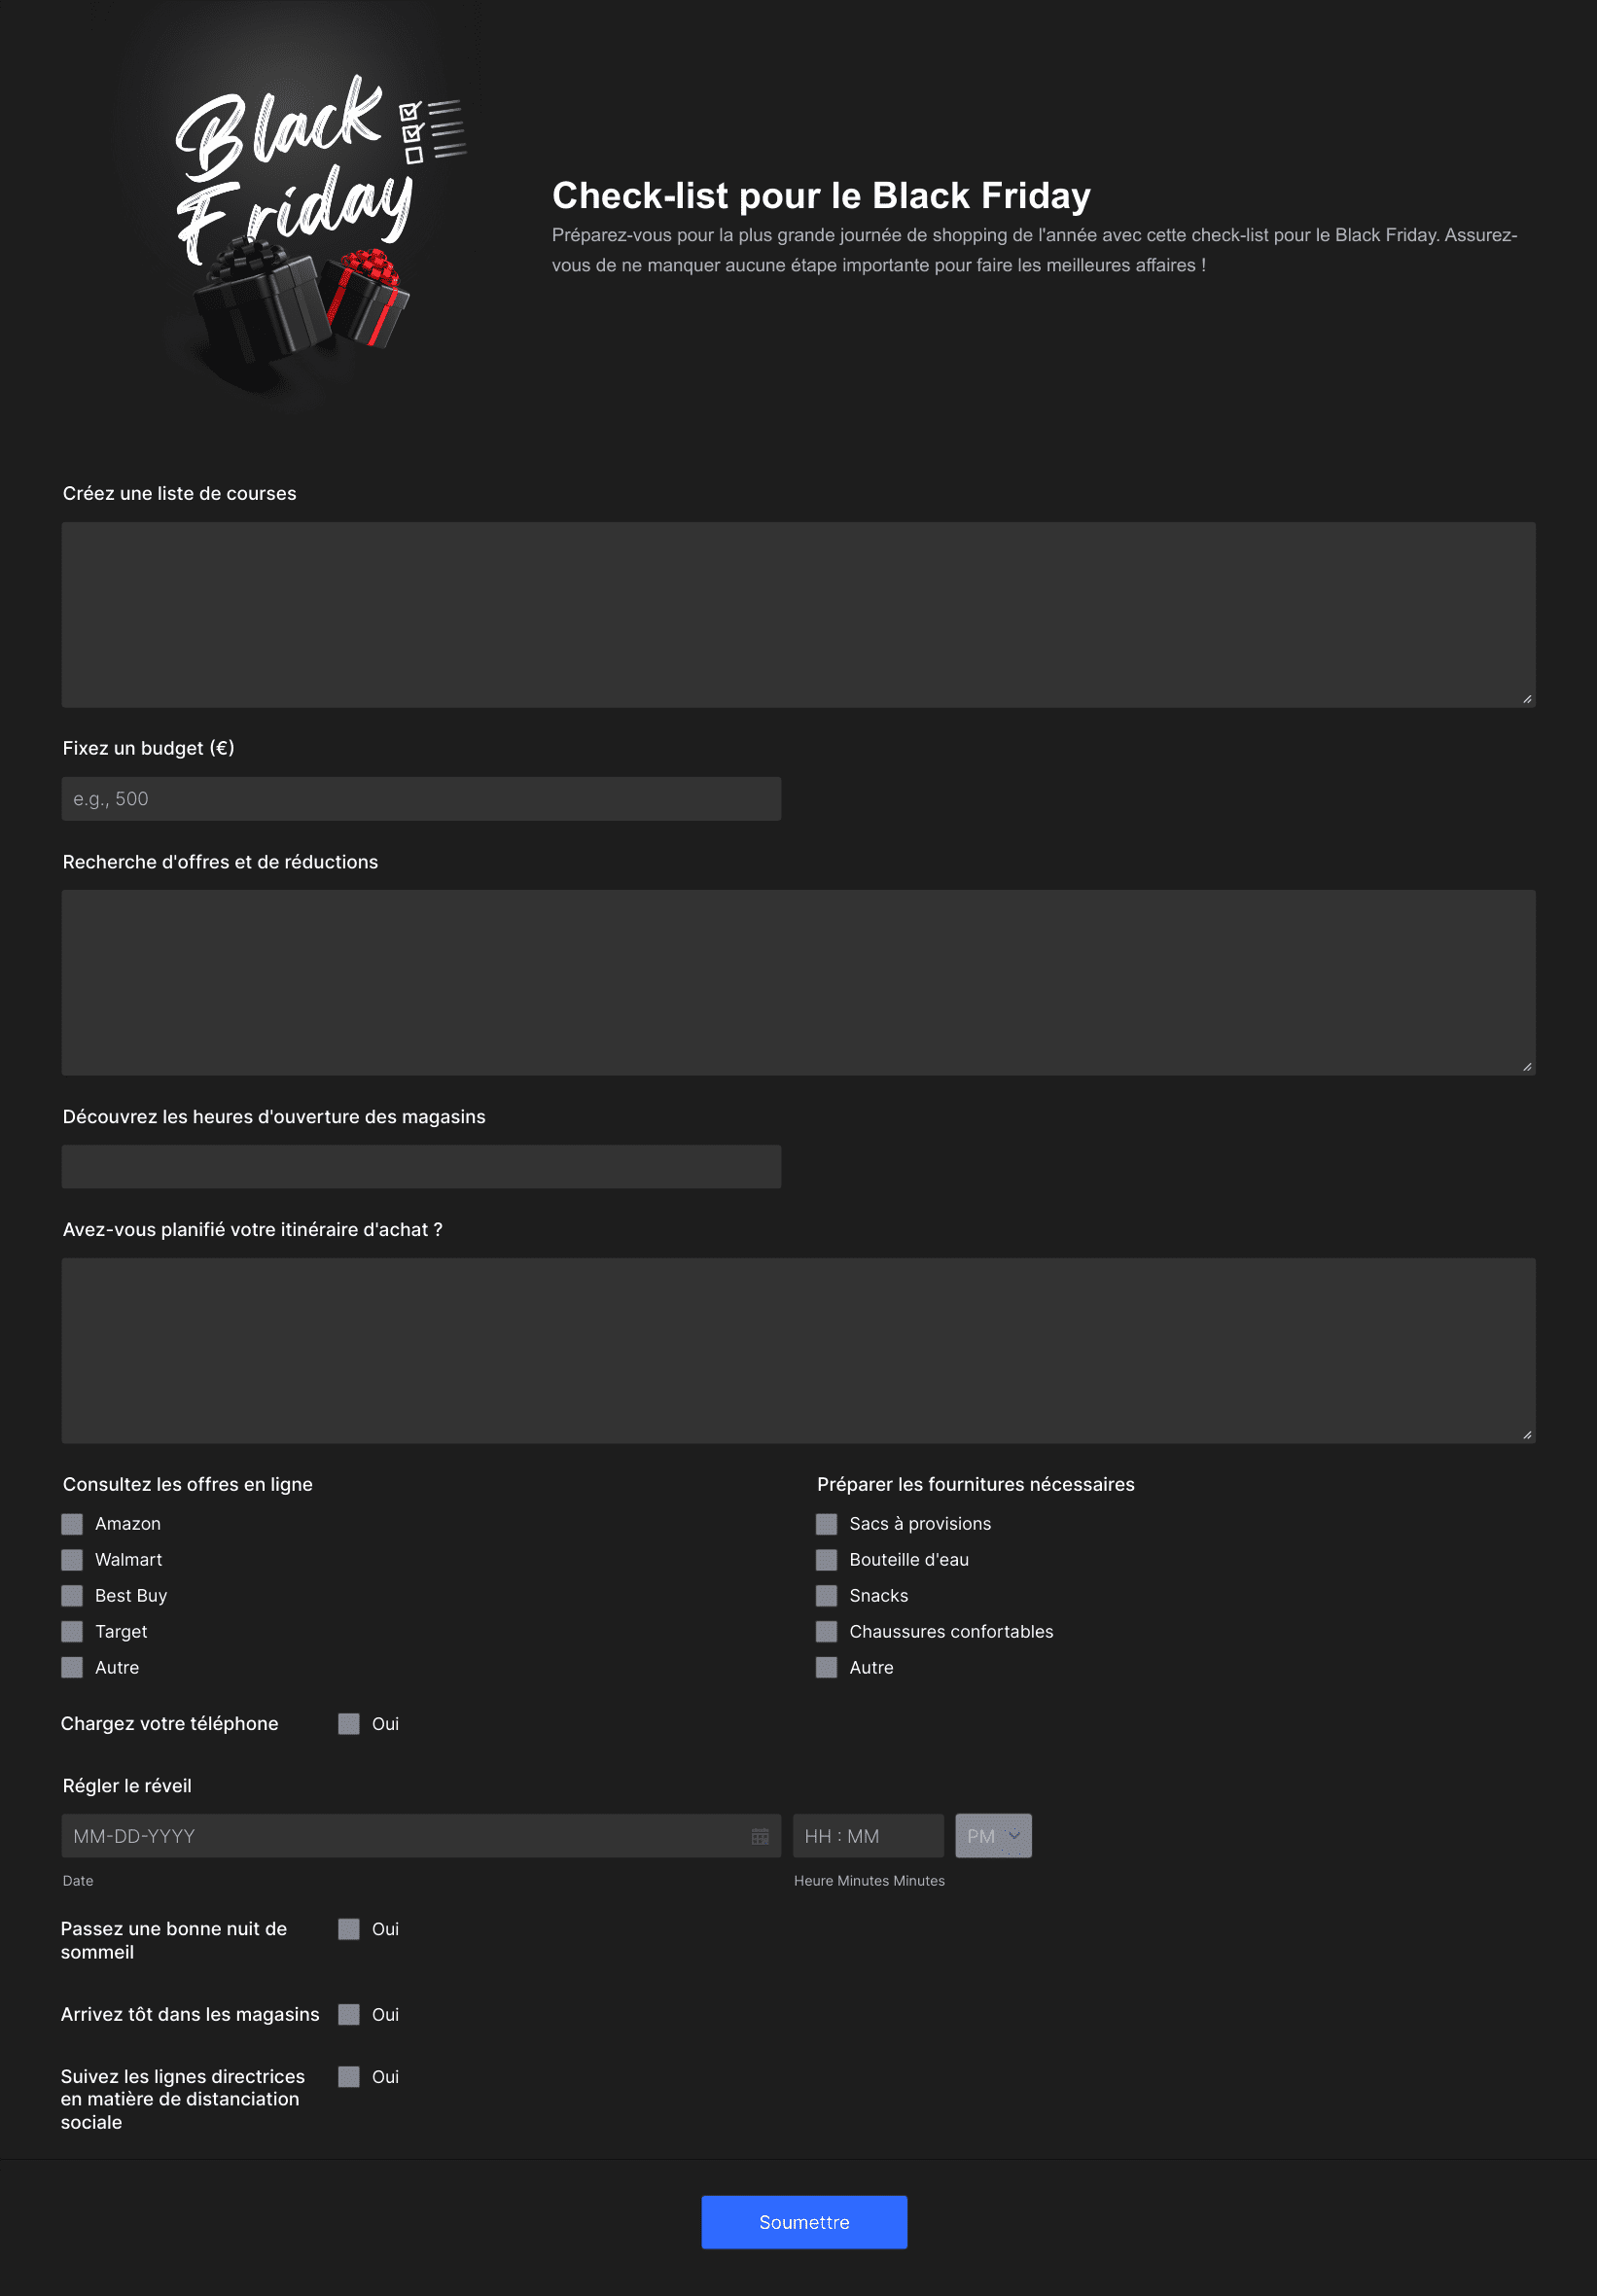This screenshot has width=1597, height=2296.
Task: Click the MM-DD-YYYY date field
Action: click(400, 1836)
